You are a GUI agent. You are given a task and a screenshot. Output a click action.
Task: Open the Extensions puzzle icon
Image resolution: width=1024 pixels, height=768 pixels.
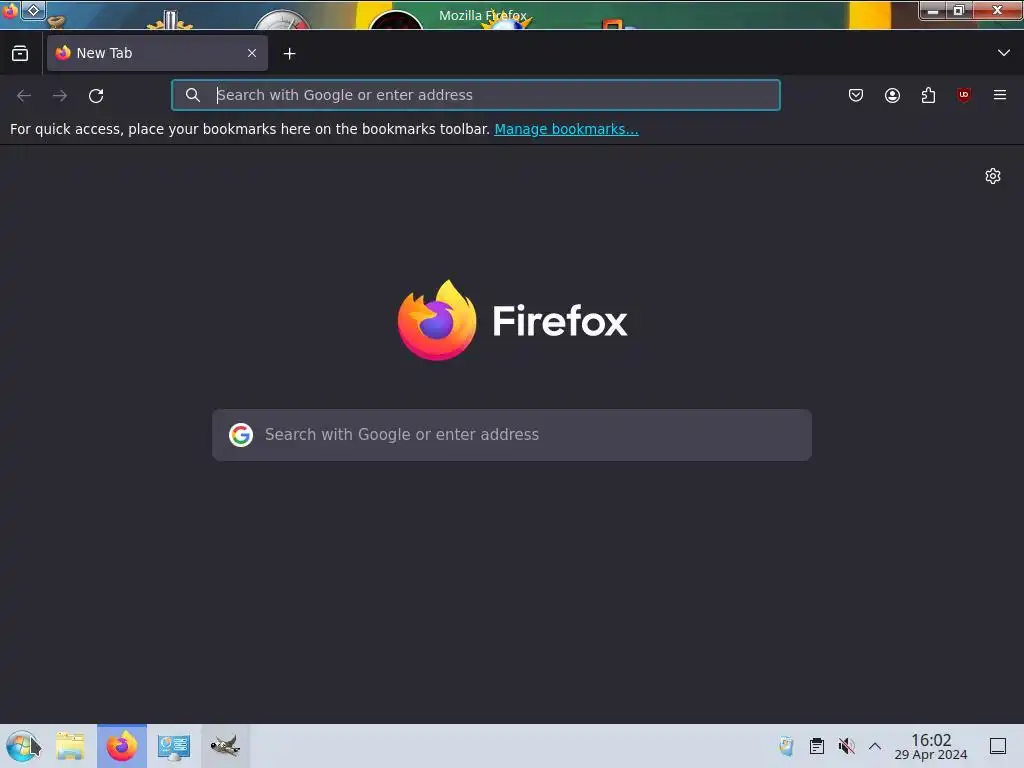click(928, 95)
